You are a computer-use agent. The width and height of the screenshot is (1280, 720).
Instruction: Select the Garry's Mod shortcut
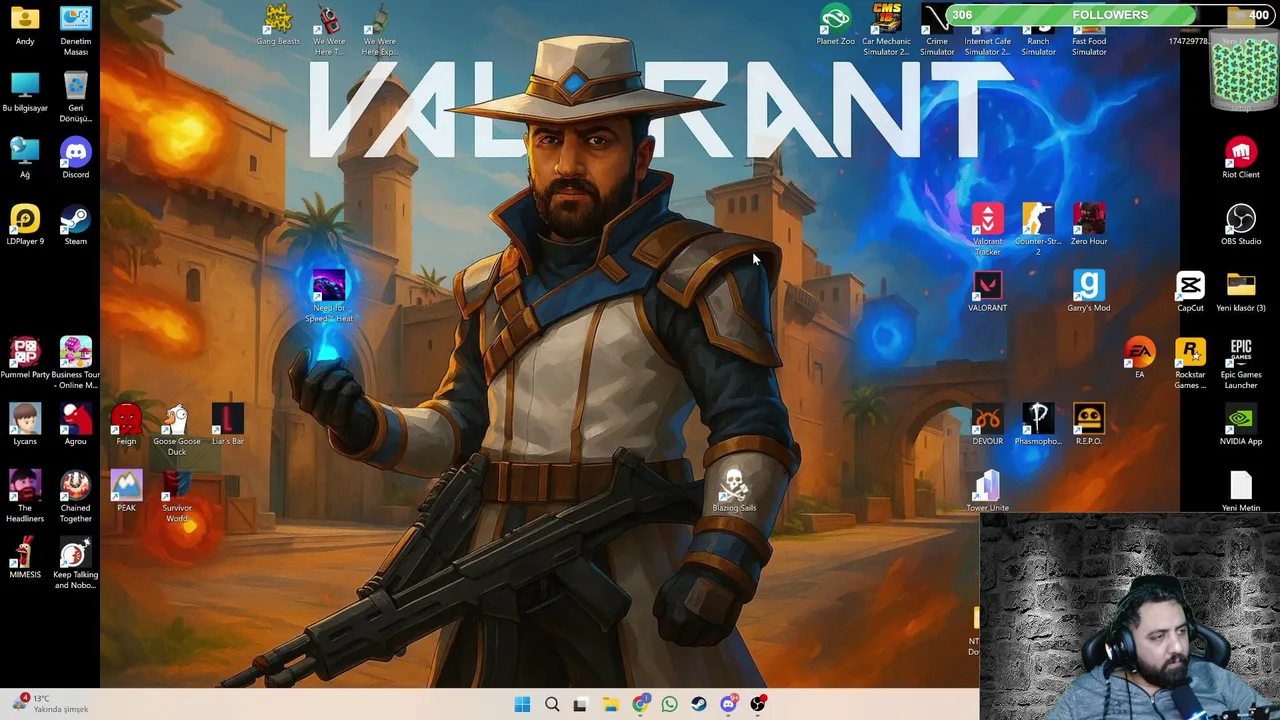[x=1089, y=293]
